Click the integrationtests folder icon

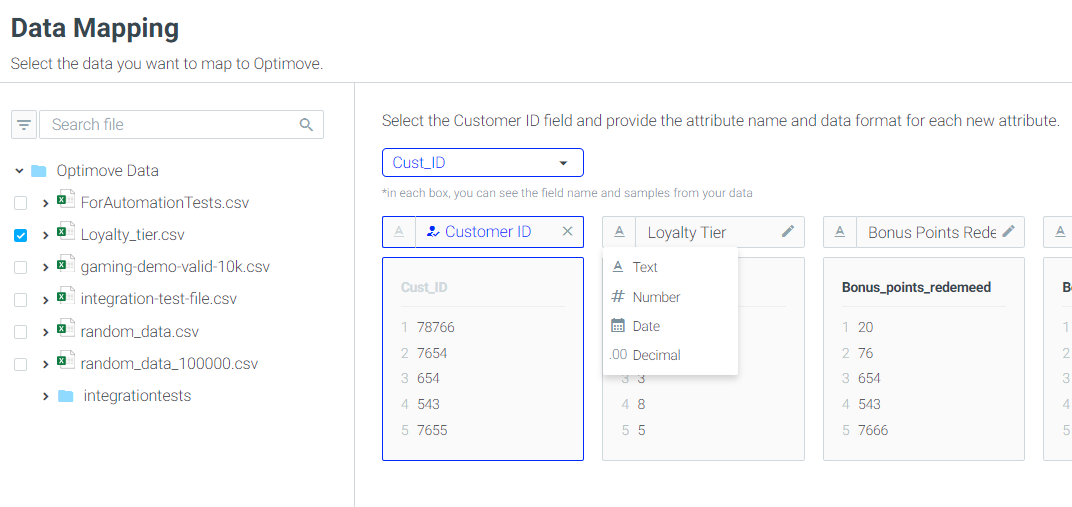66,396
